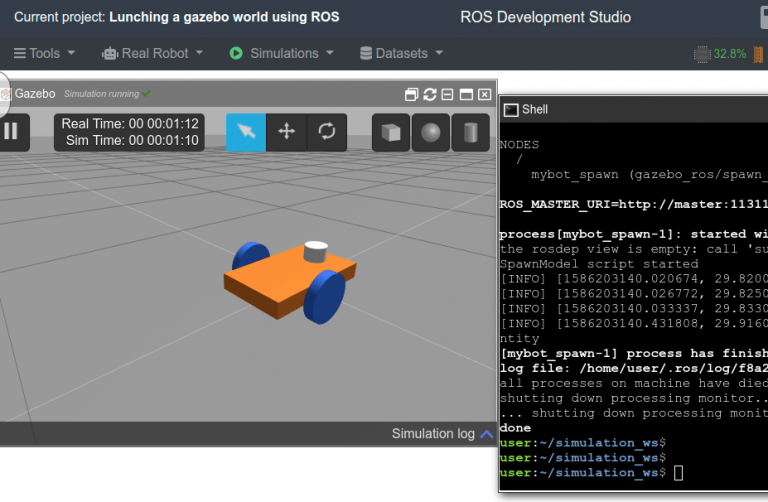Click the CPU chip usage icon
768x502 pixels.
click(x=702, y=54)
